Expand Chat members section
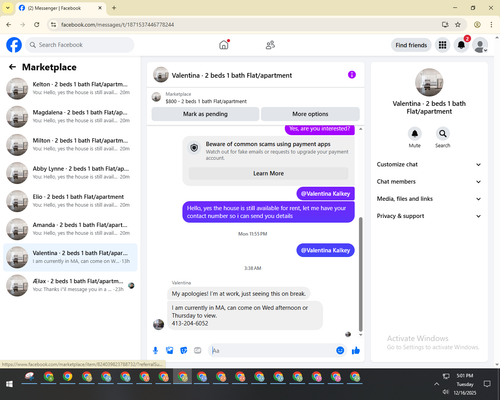The image size is (500, 400). [x=429, y=182]
